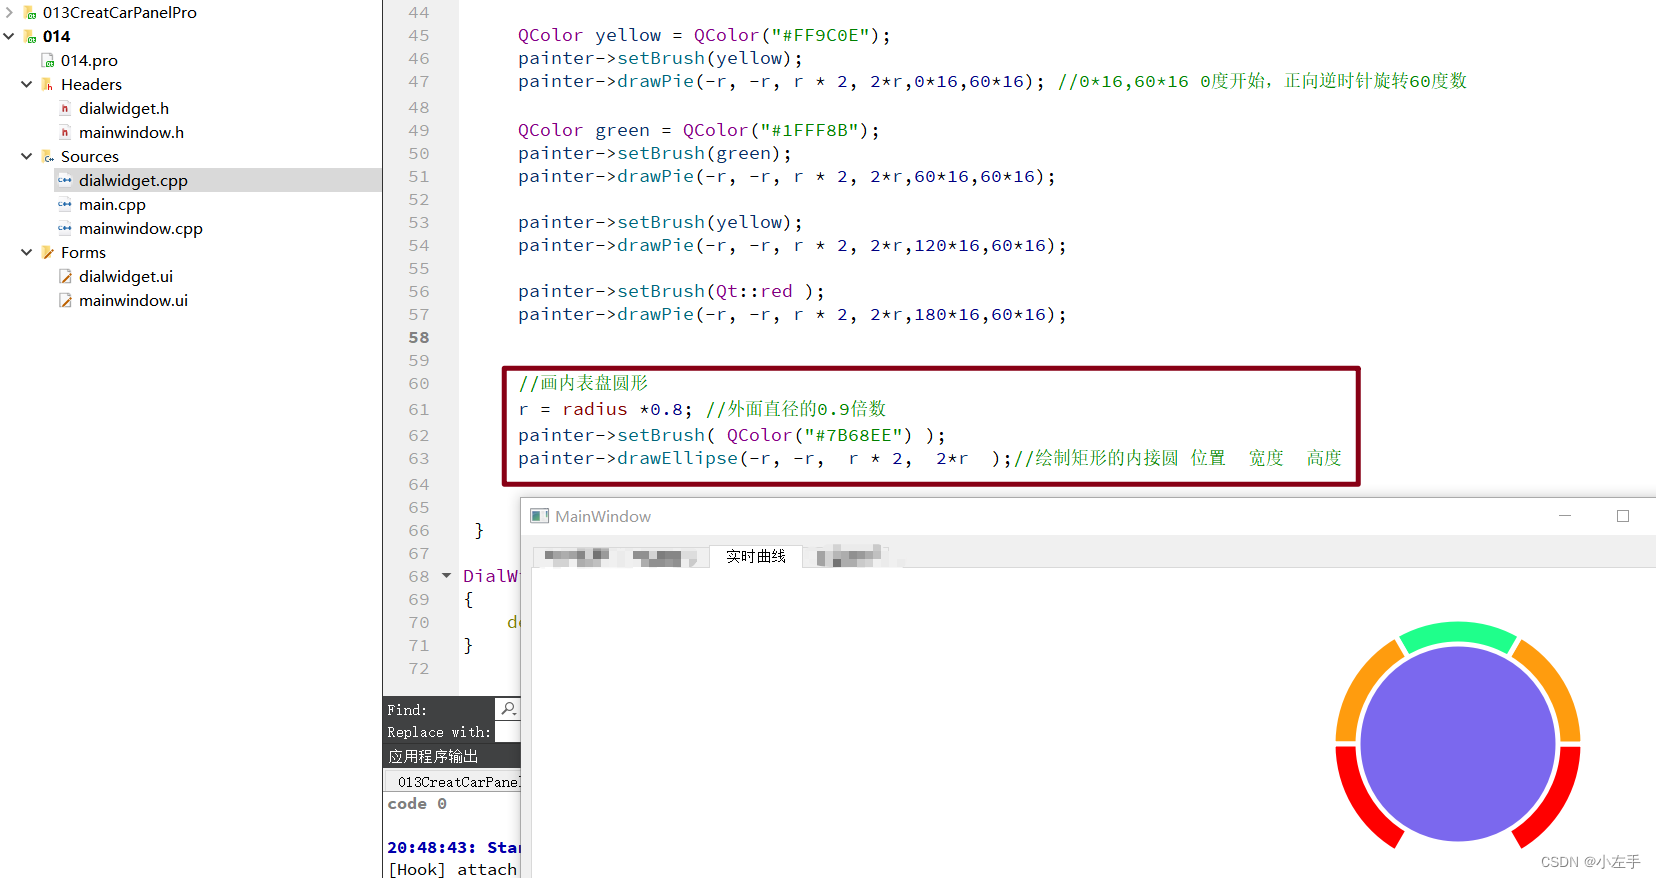Click line number 61 in gutter

click(419, 410)
